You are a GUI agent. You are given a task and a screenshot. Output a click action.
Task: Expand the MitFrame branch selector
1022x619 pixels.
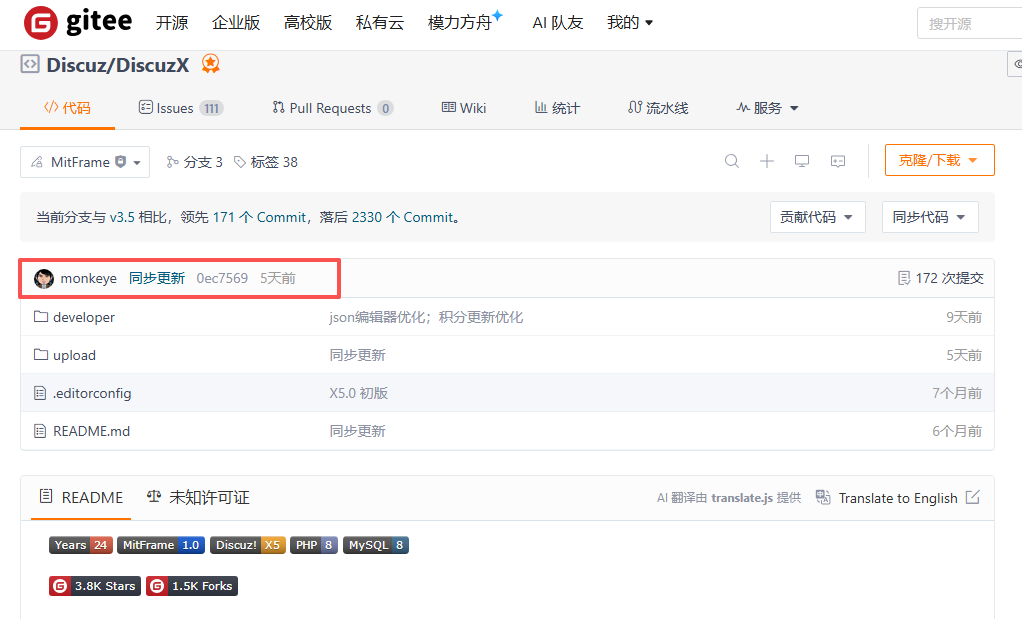tap(84, 160)
